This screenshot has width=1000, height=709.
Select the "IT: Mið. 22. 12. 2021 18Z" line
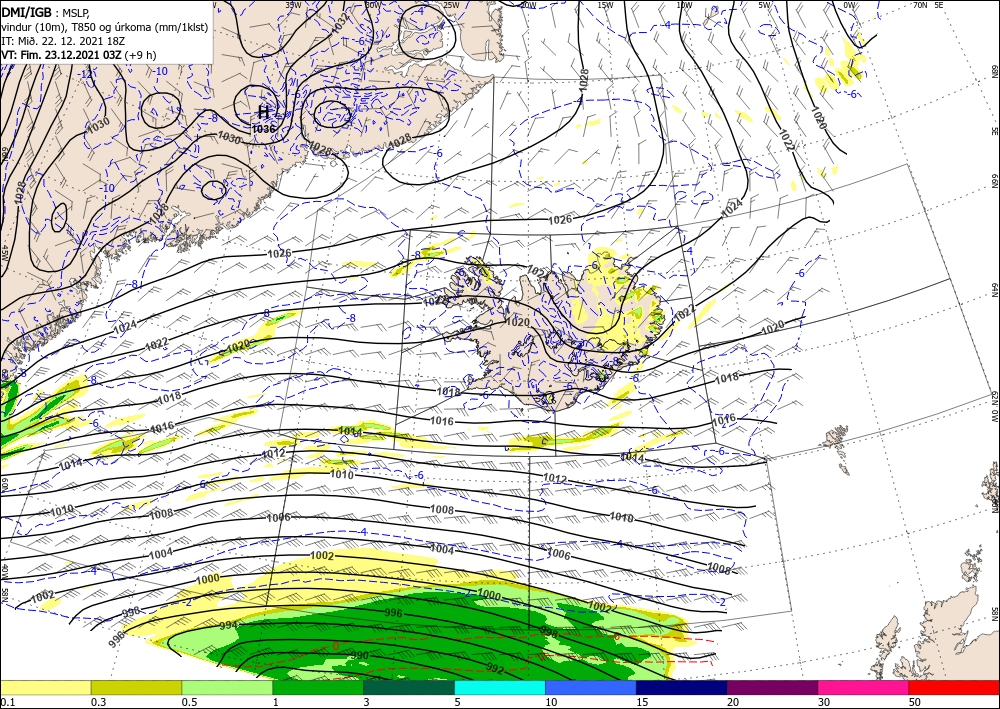[x=63, y=40]
